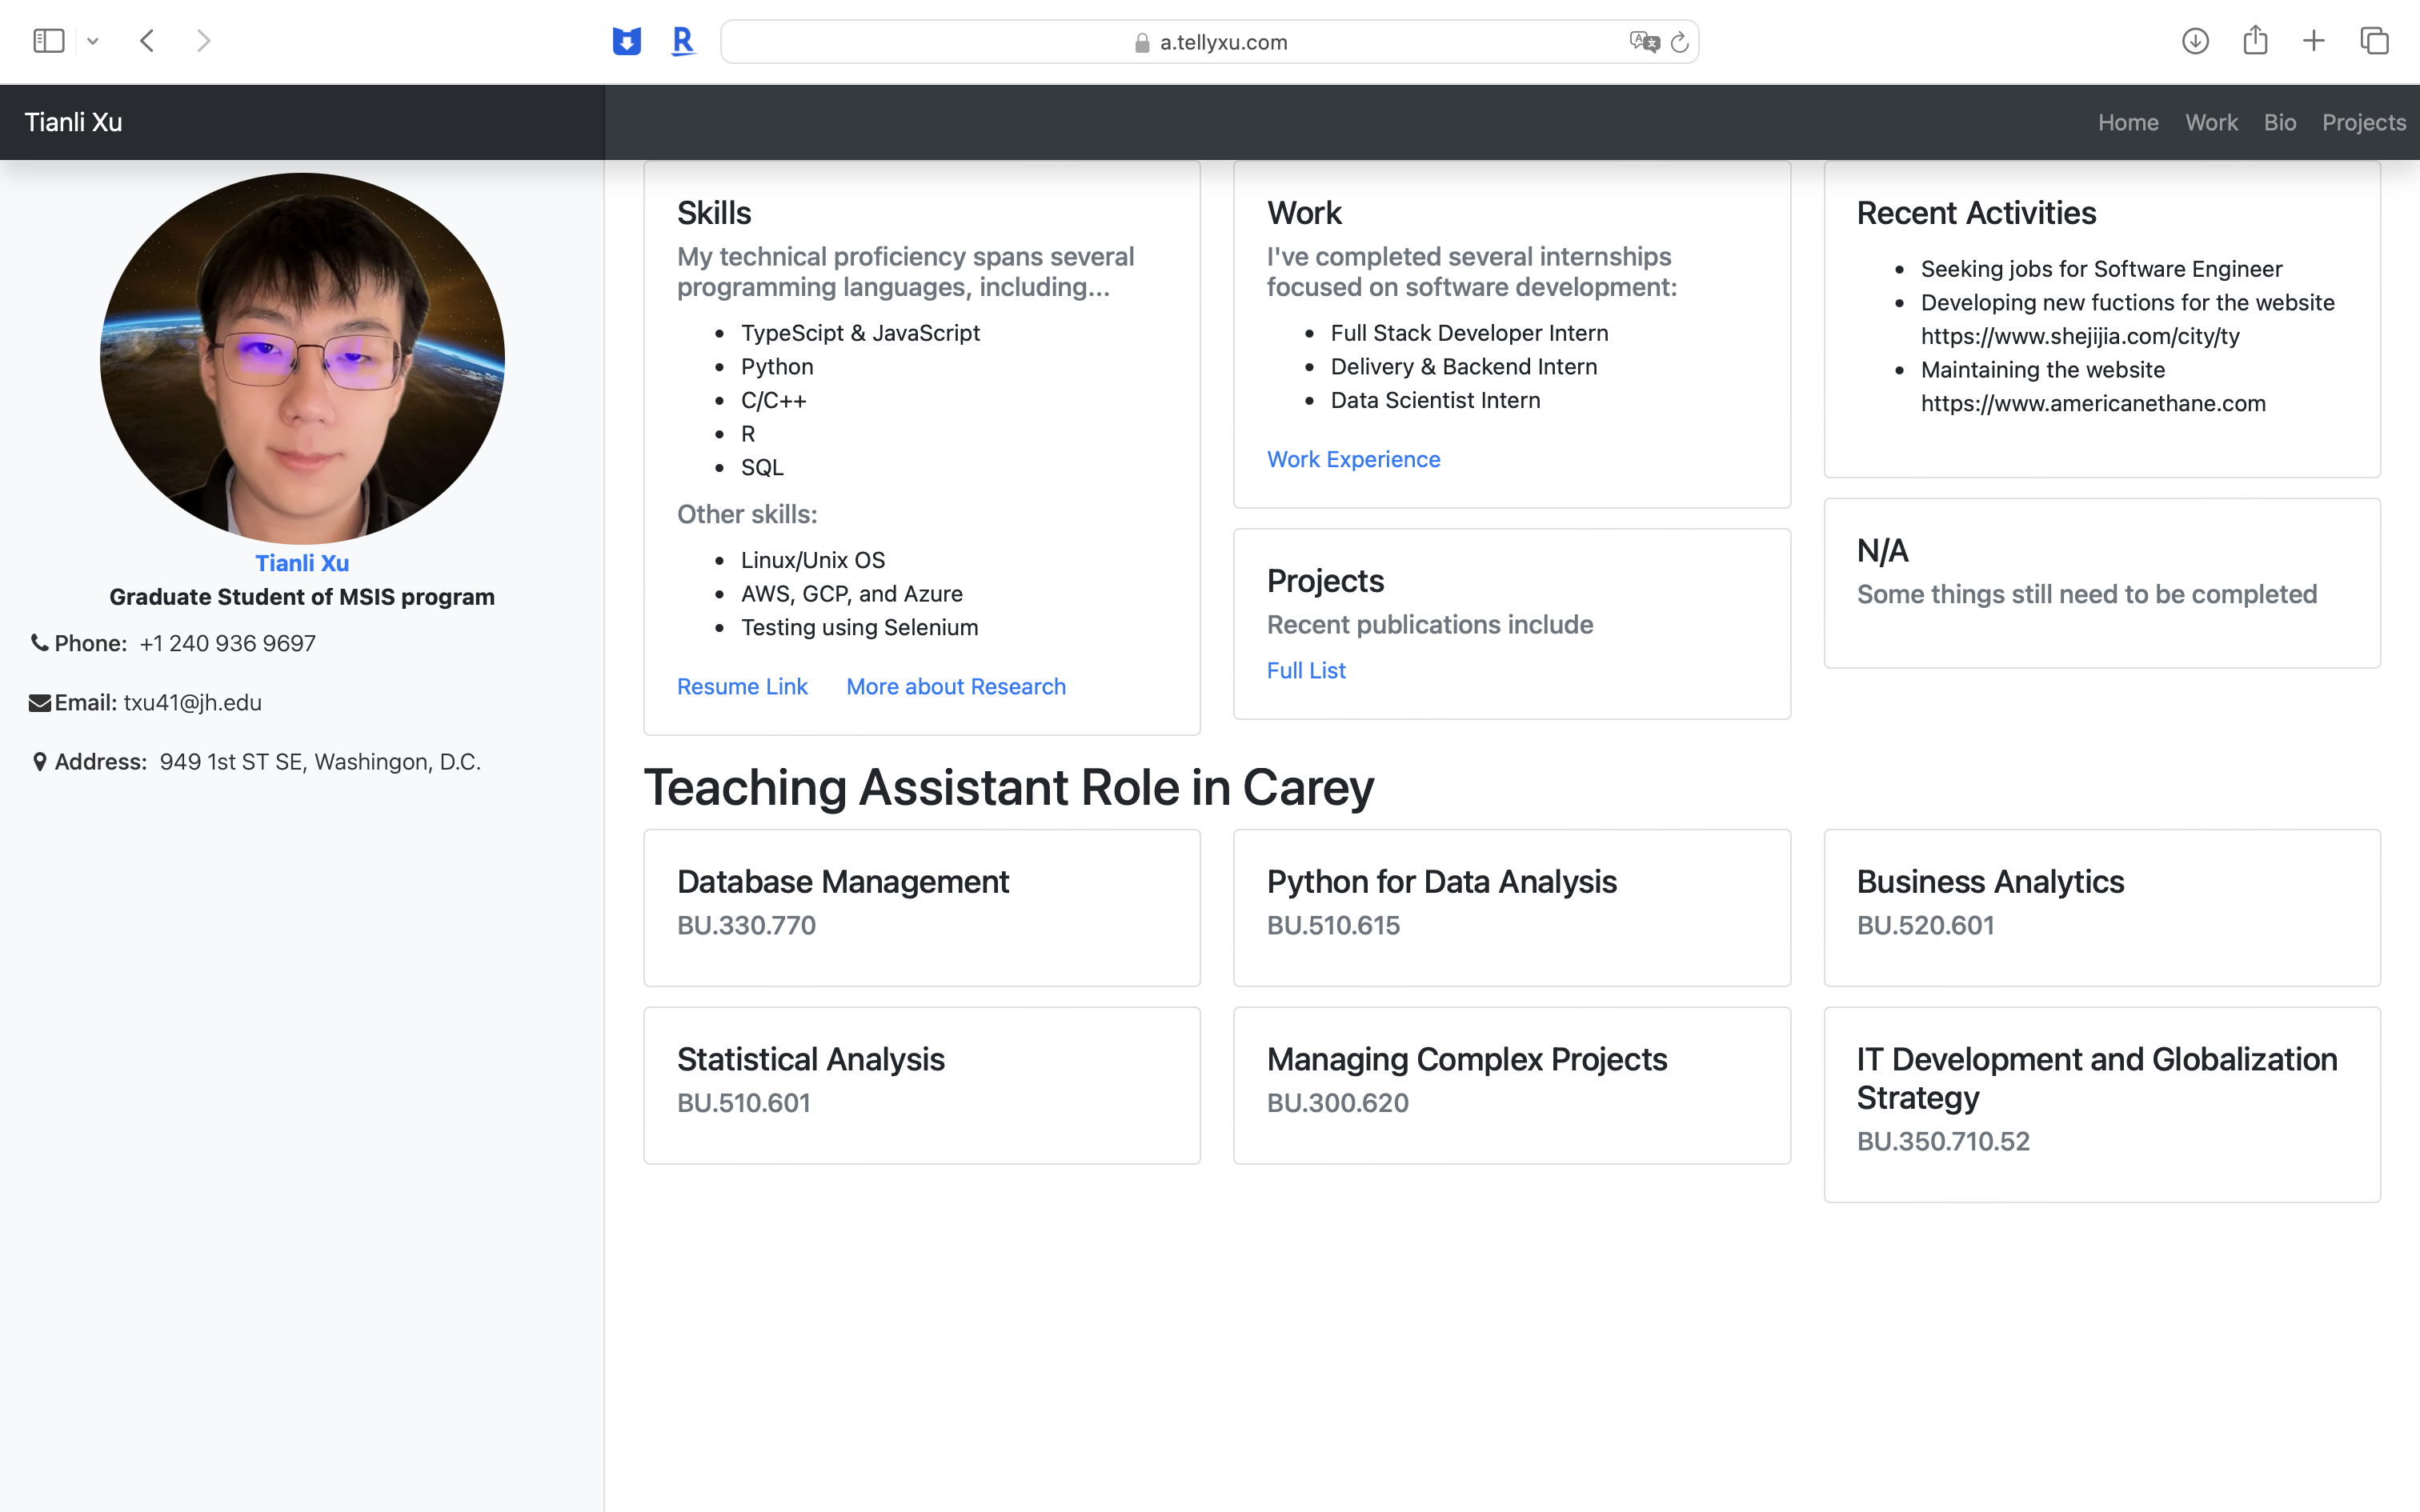Go to Home in the navbar

(2128, 122)
